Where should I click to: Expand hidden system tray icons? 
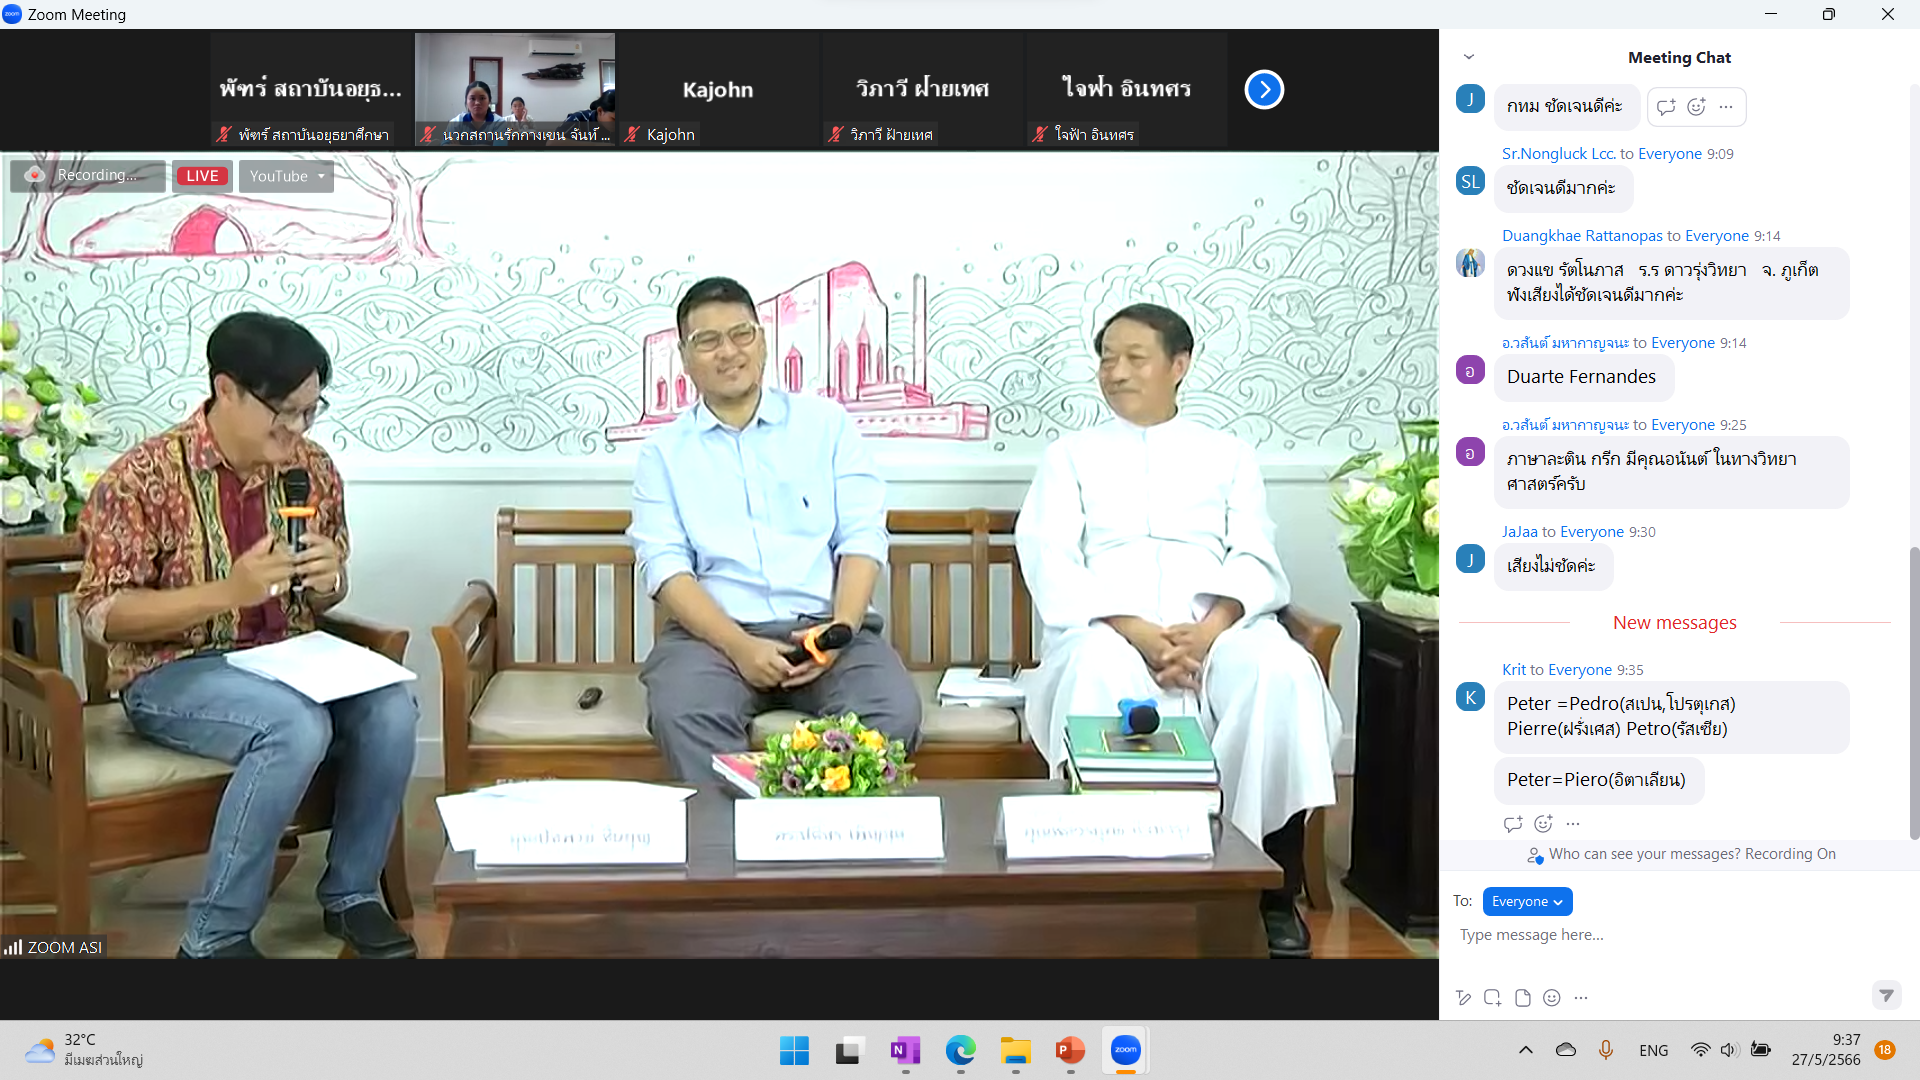click(x=1526, y=1050)
